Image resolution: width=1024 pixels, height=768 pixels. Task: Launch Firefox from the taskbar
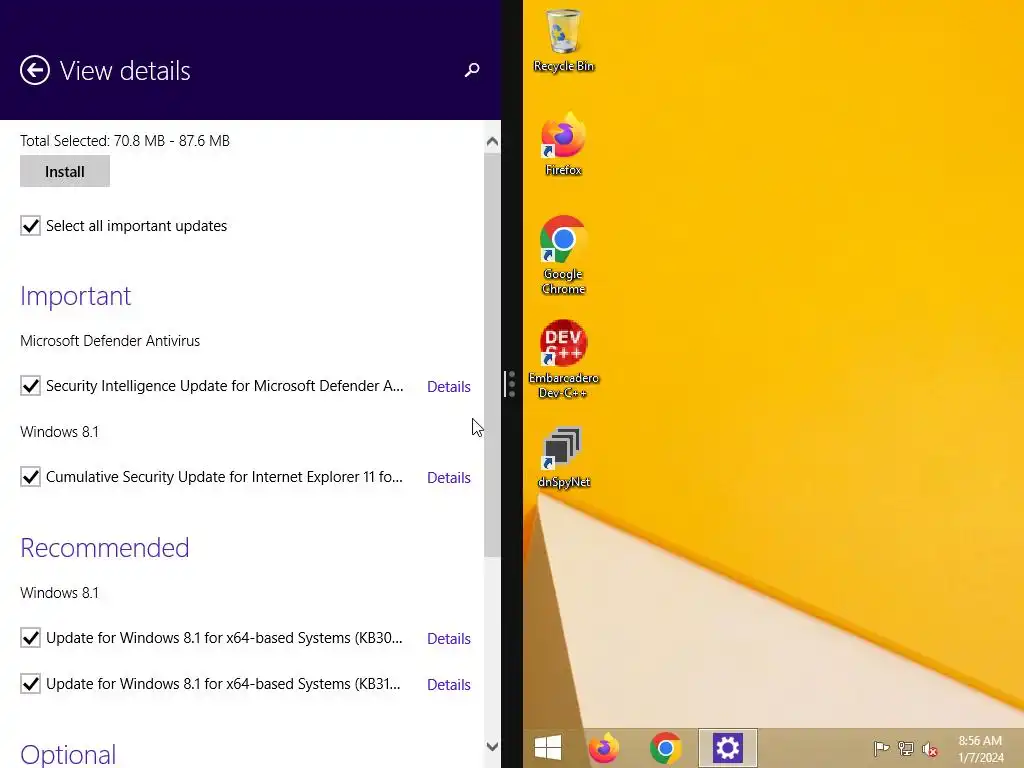(603, 748)
